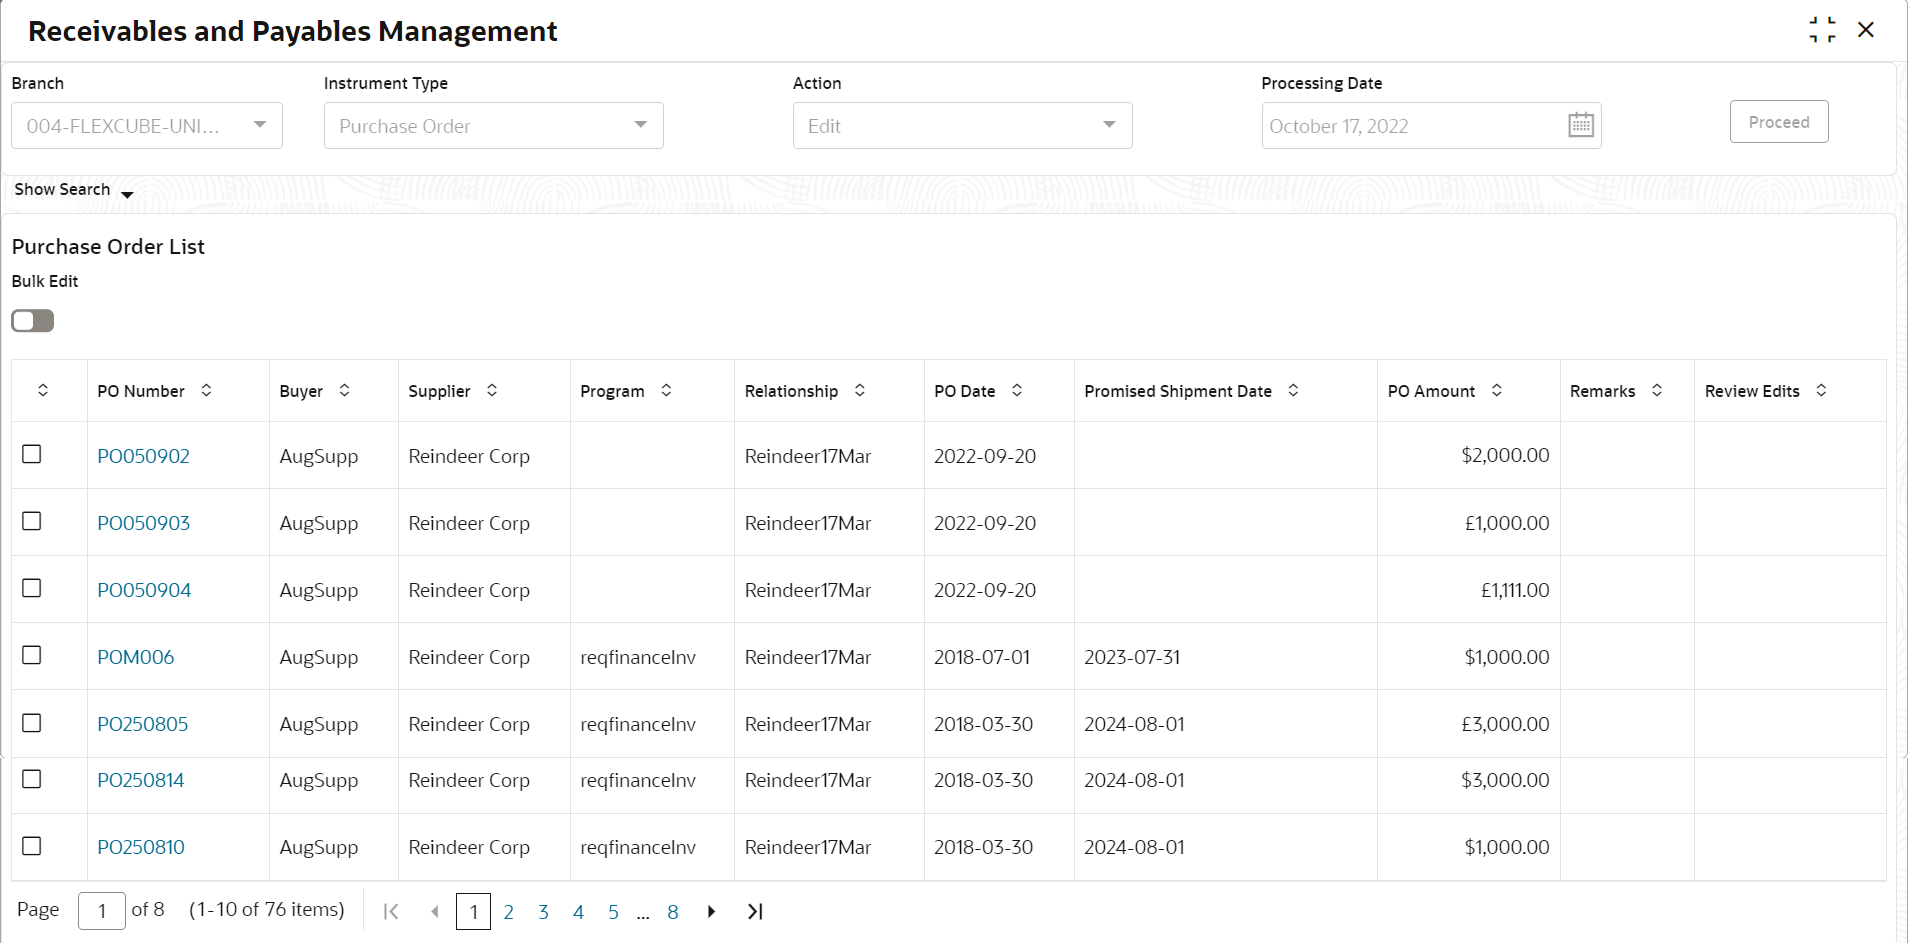Jump to last page of results
The image size is (1908, 943).
pyautogui.click(x=755, y=911)
